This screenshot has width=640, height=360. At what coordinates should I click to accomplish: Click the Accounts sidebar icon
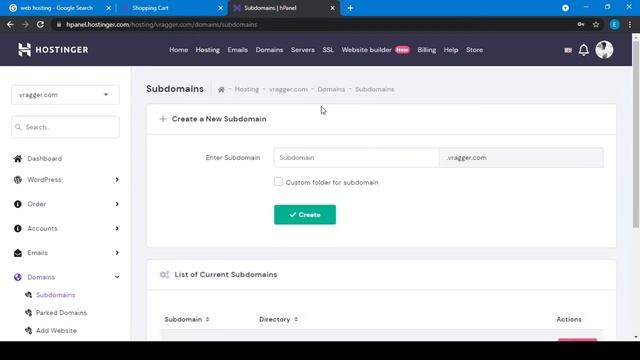pos(18,229)
